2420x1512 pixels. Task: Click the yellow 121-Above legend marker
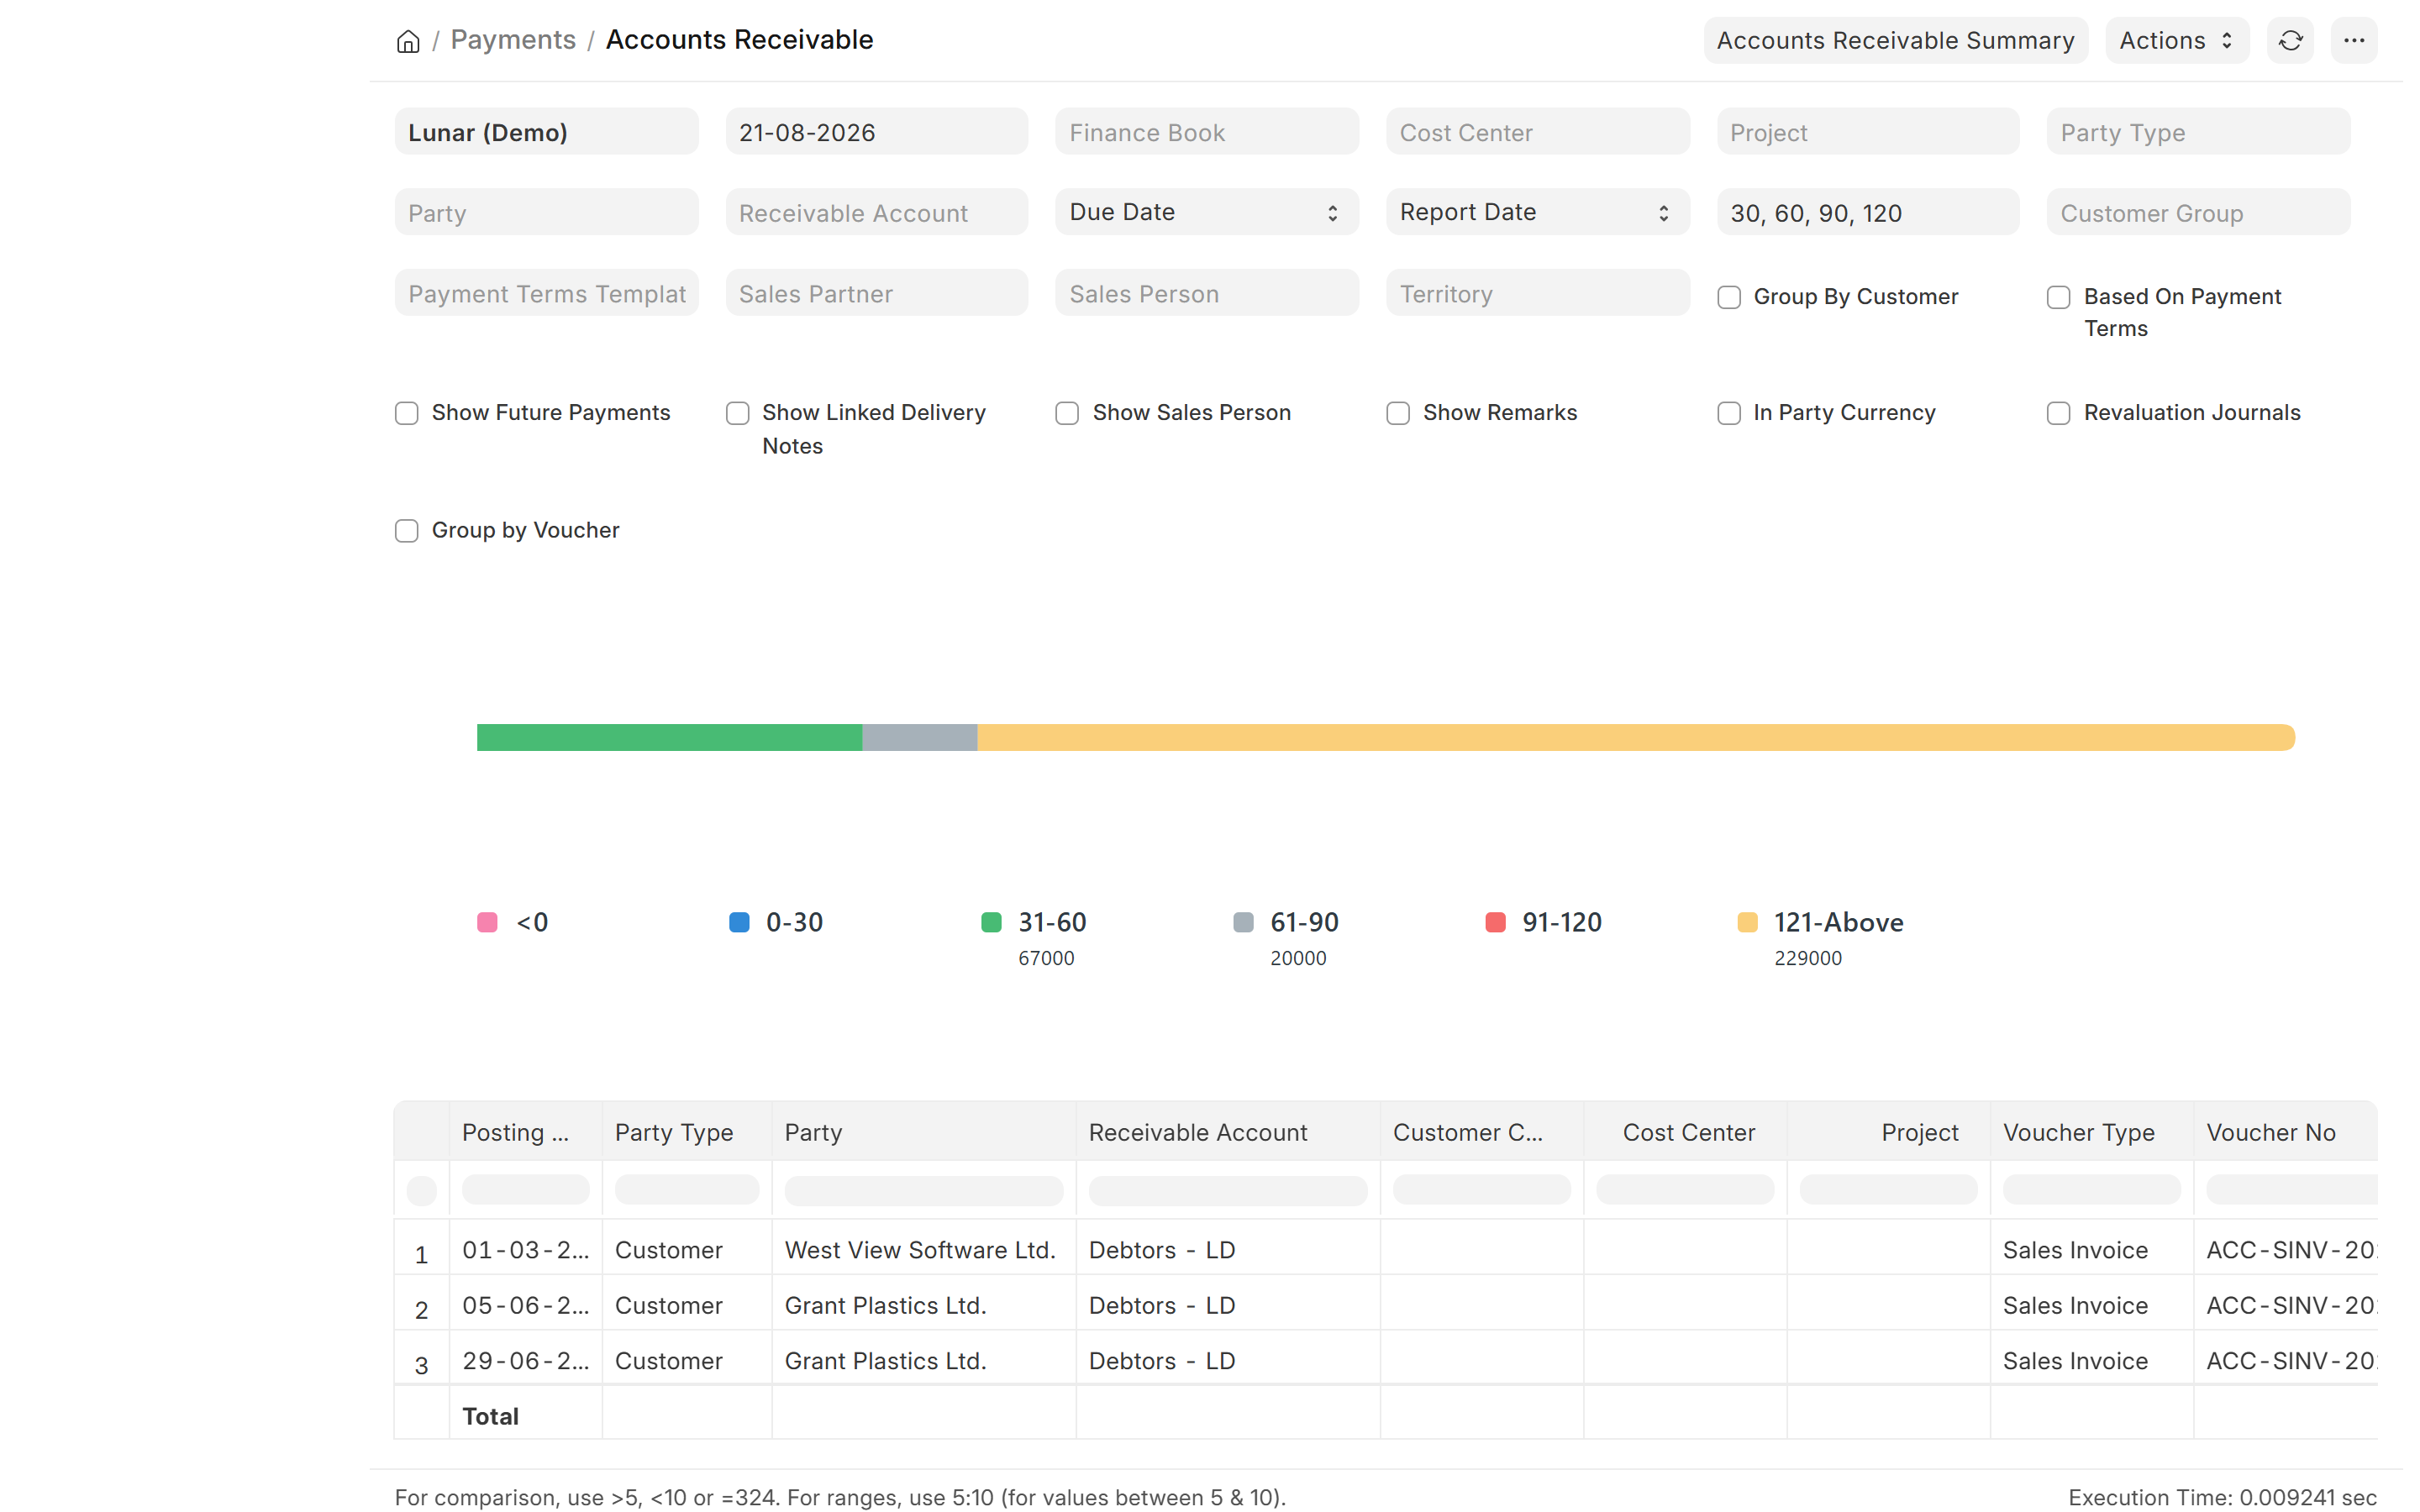pyautogui.click(x=1747, y=922)
